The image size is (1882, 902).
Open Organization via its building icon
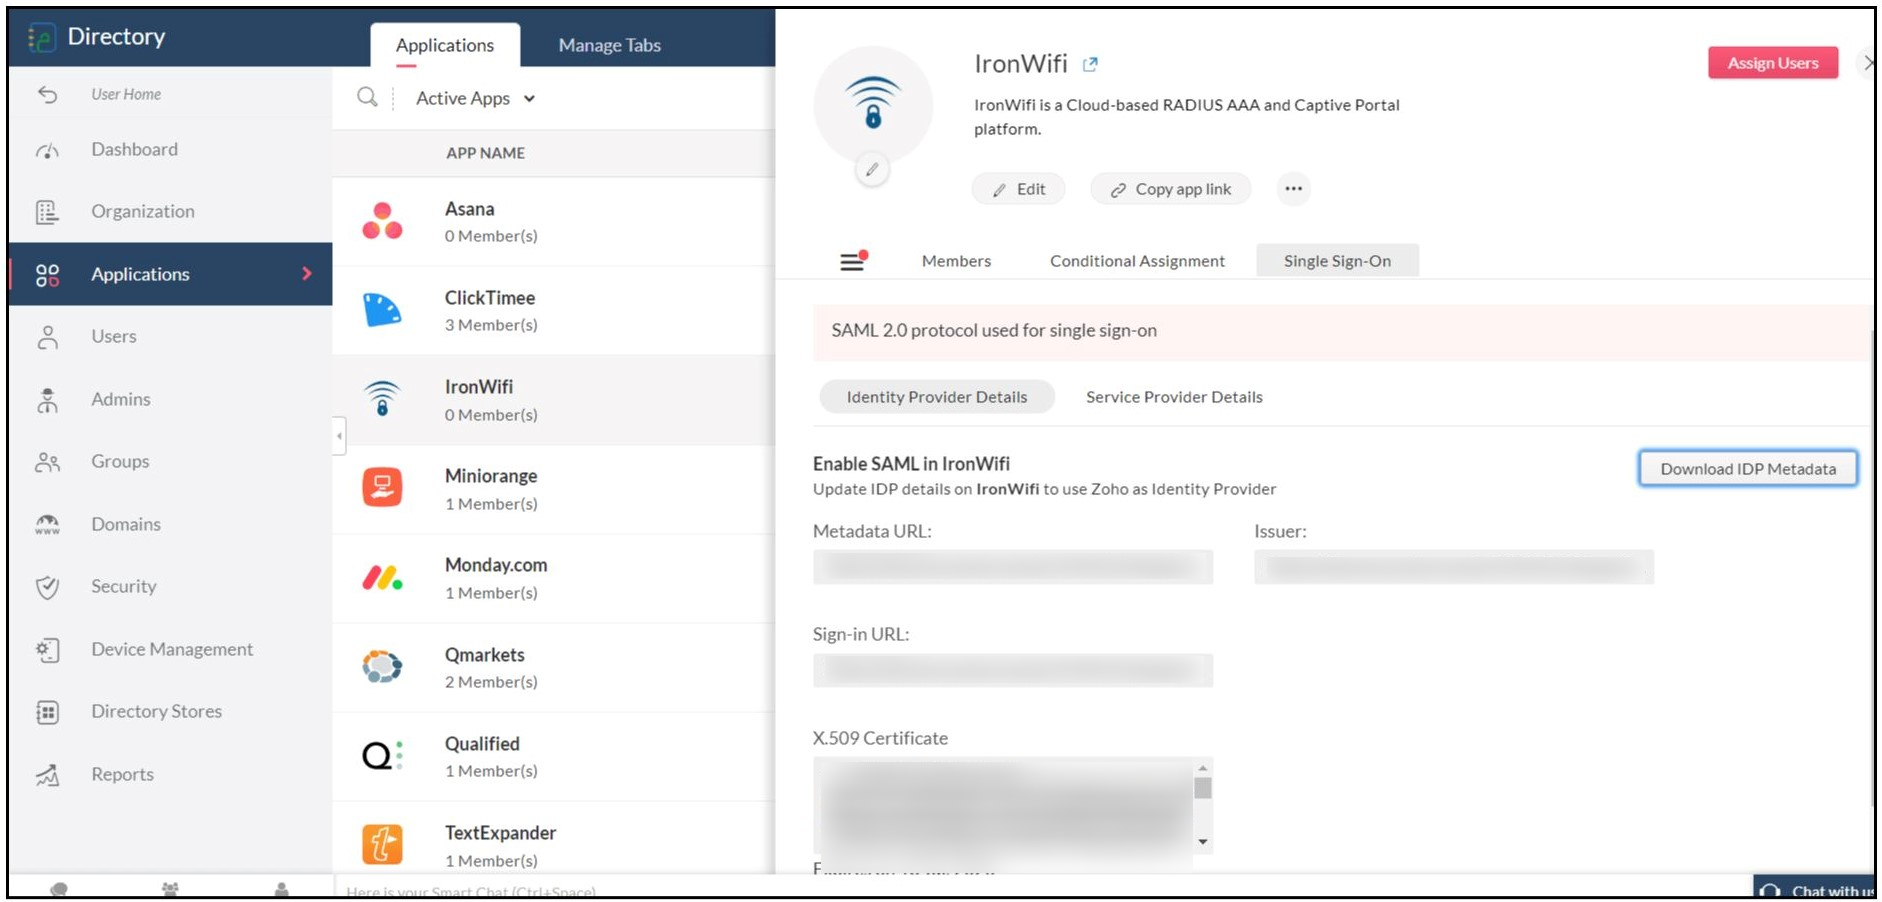click(x=47, y=212)
